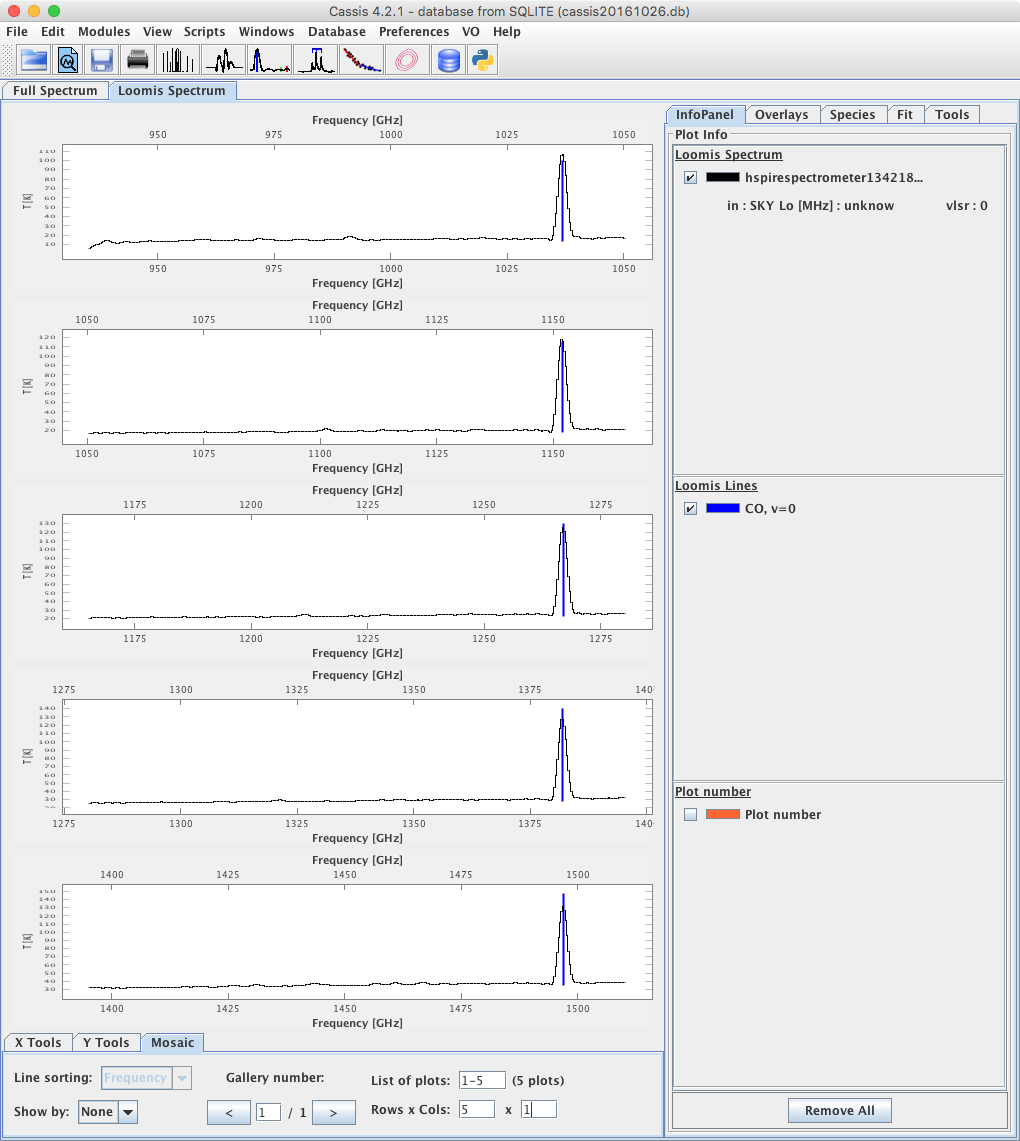Click the open file folder icon

coord(33,60)
